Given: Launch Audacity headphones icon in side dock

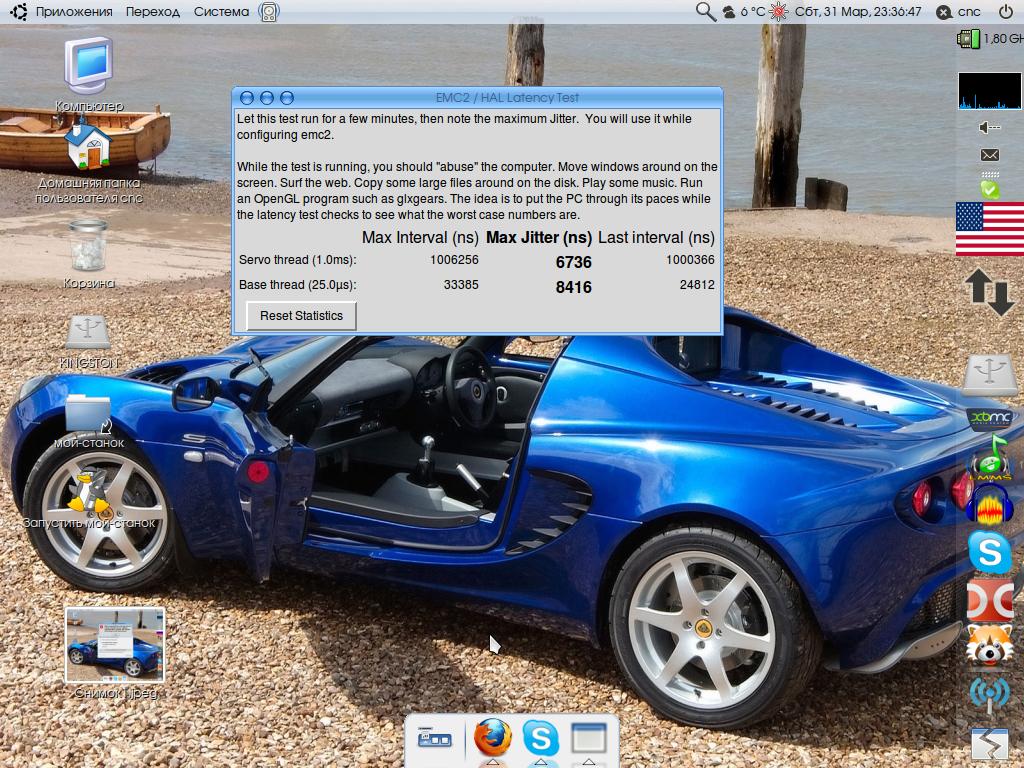Looking at the screenshot, I should [x=990, y=504].
